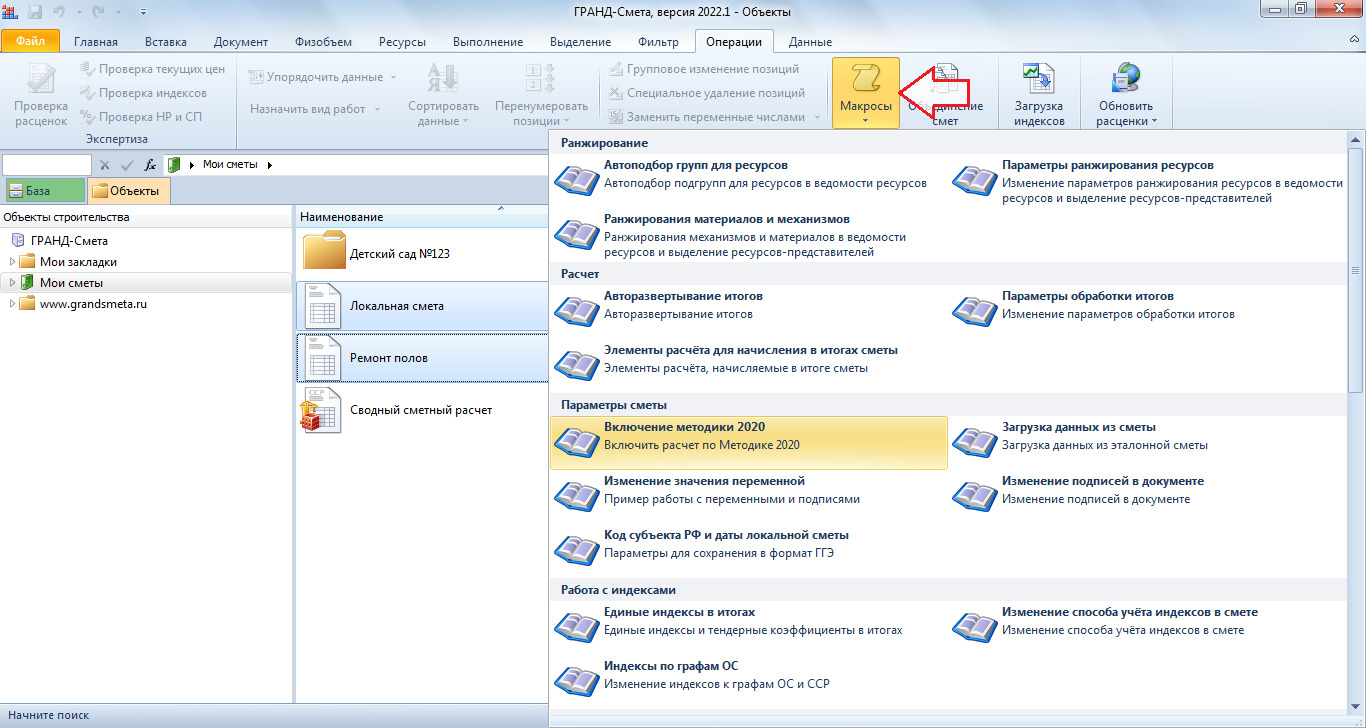Screen dimensions: 1366x728
Task: Switch to Ресурсы ribbon tab
Action: [x=402, y=42]
